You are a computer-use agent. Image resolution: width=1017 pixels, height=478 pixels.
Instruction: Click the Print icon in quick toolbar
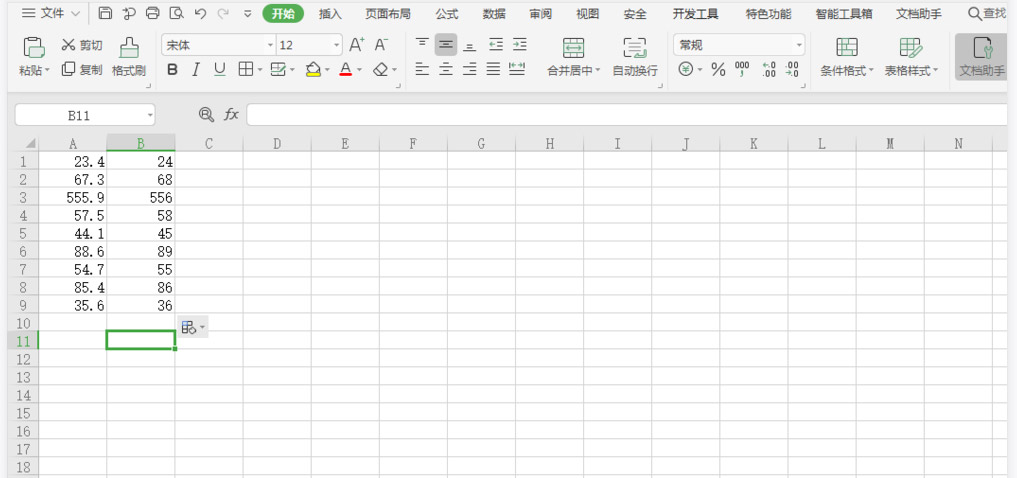pos(152,13)
